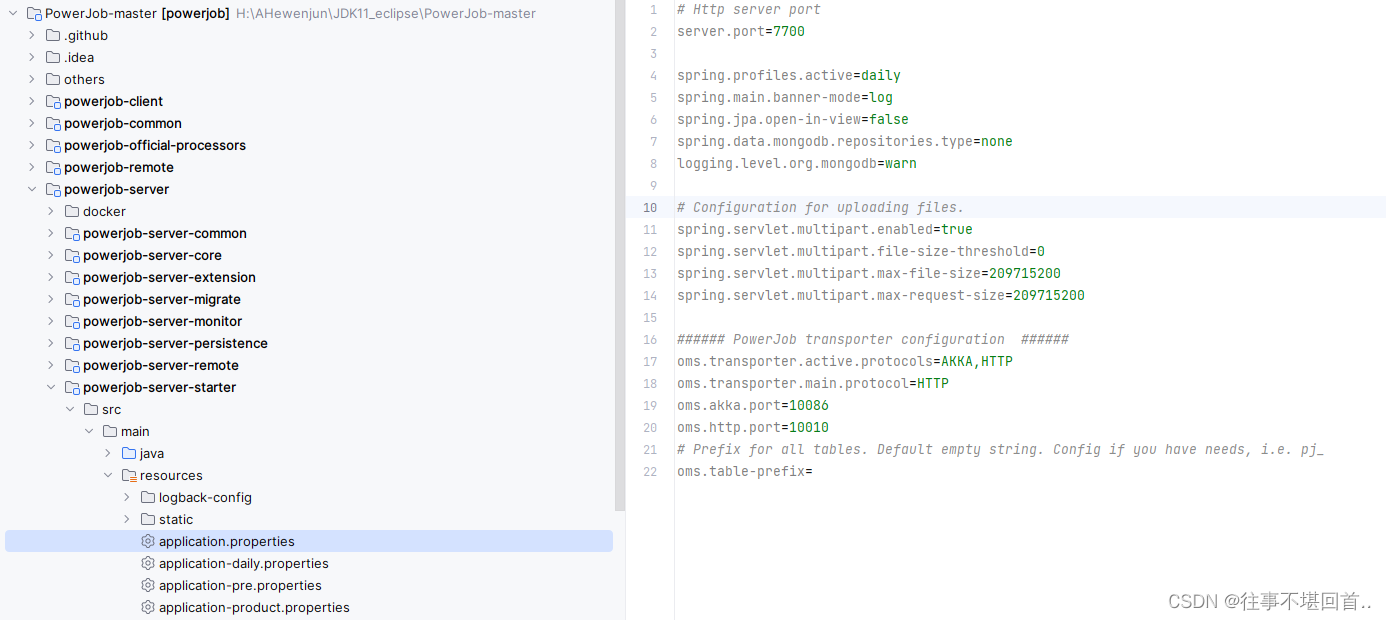
Task: Click the powerjob-server-core module icon
Action: click(72, 255)
